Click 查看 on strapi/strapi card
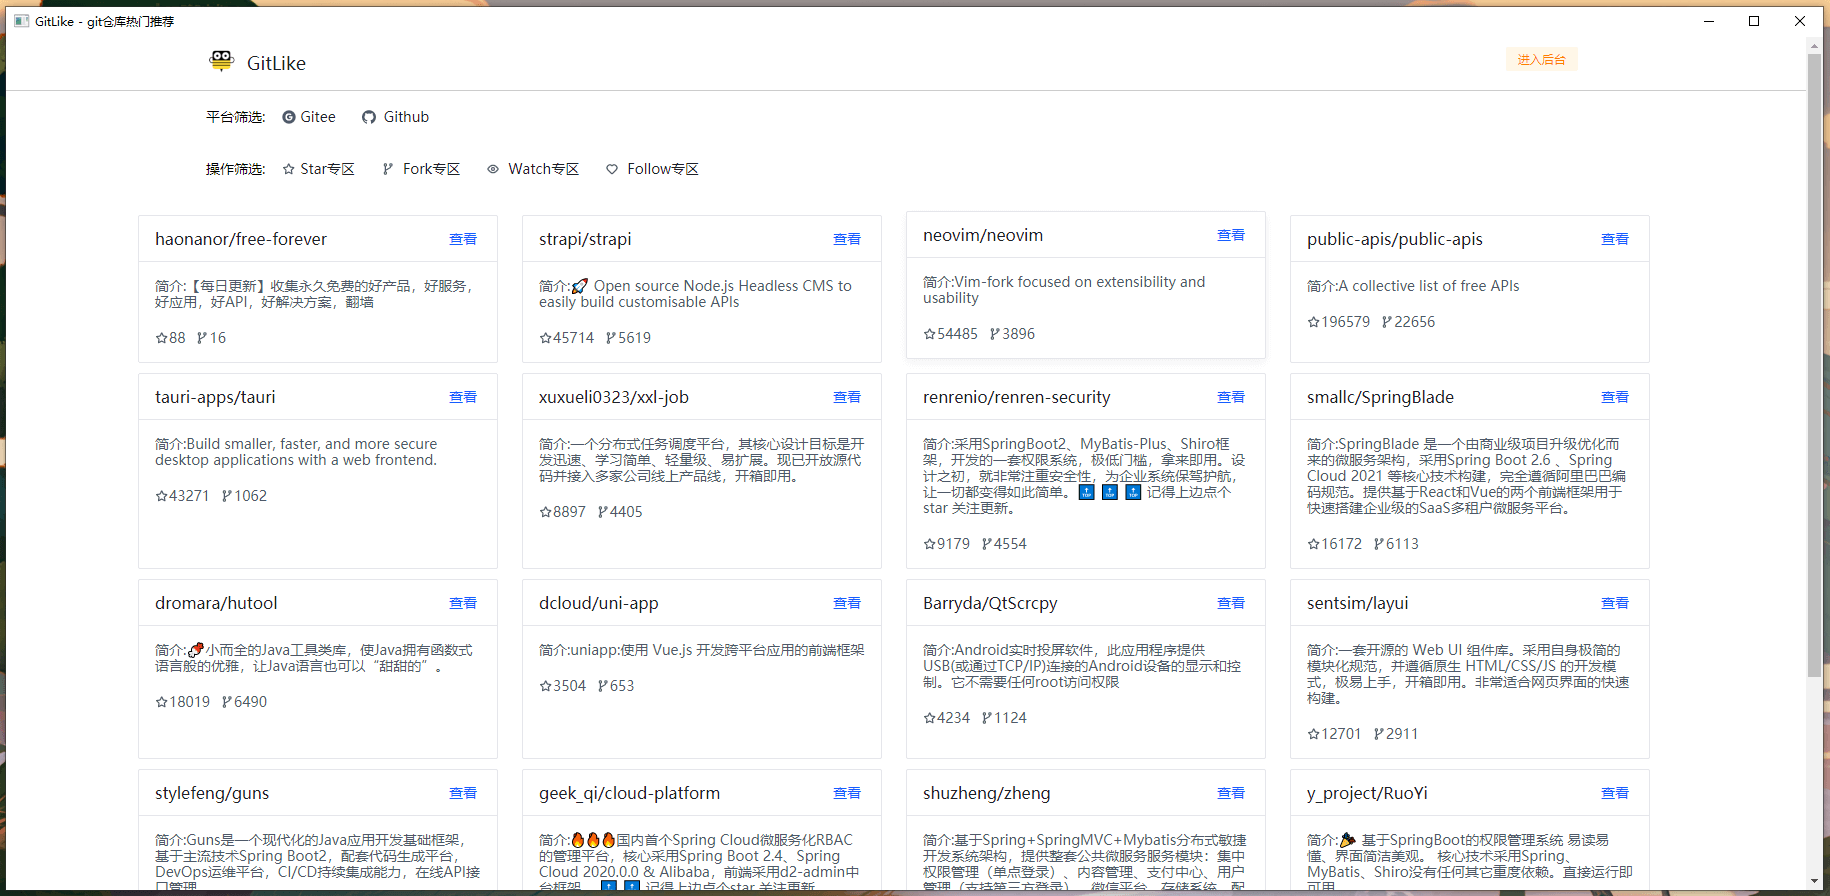 pyautogui.click(x=847, y=239)
